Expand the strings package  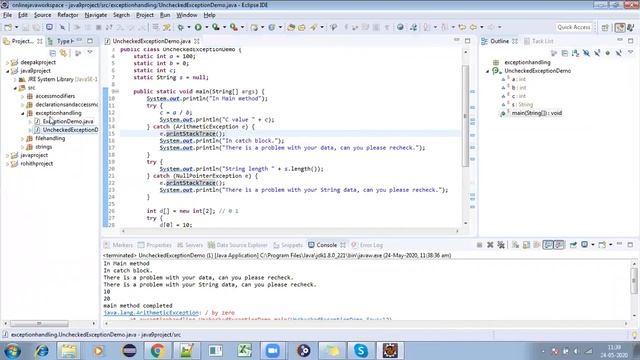[x=22, y=147]
